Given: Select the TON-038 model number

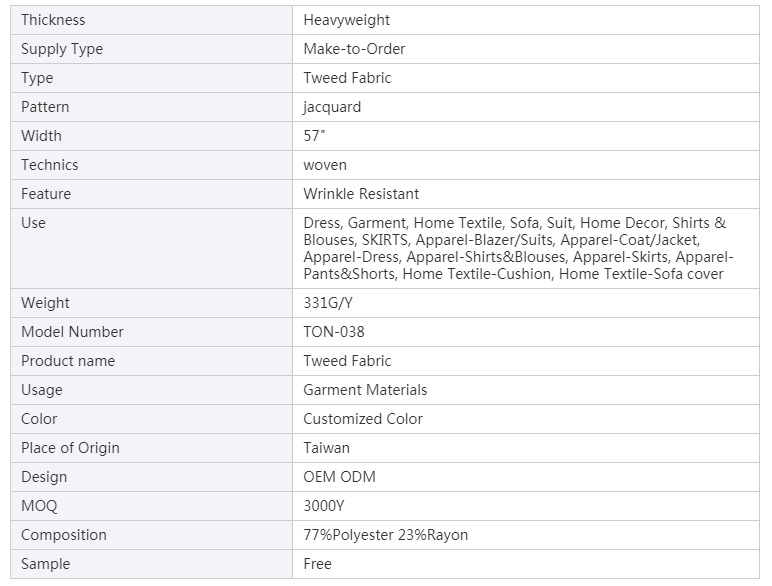Looking at the screenshot, I should [x=334, y=332].
